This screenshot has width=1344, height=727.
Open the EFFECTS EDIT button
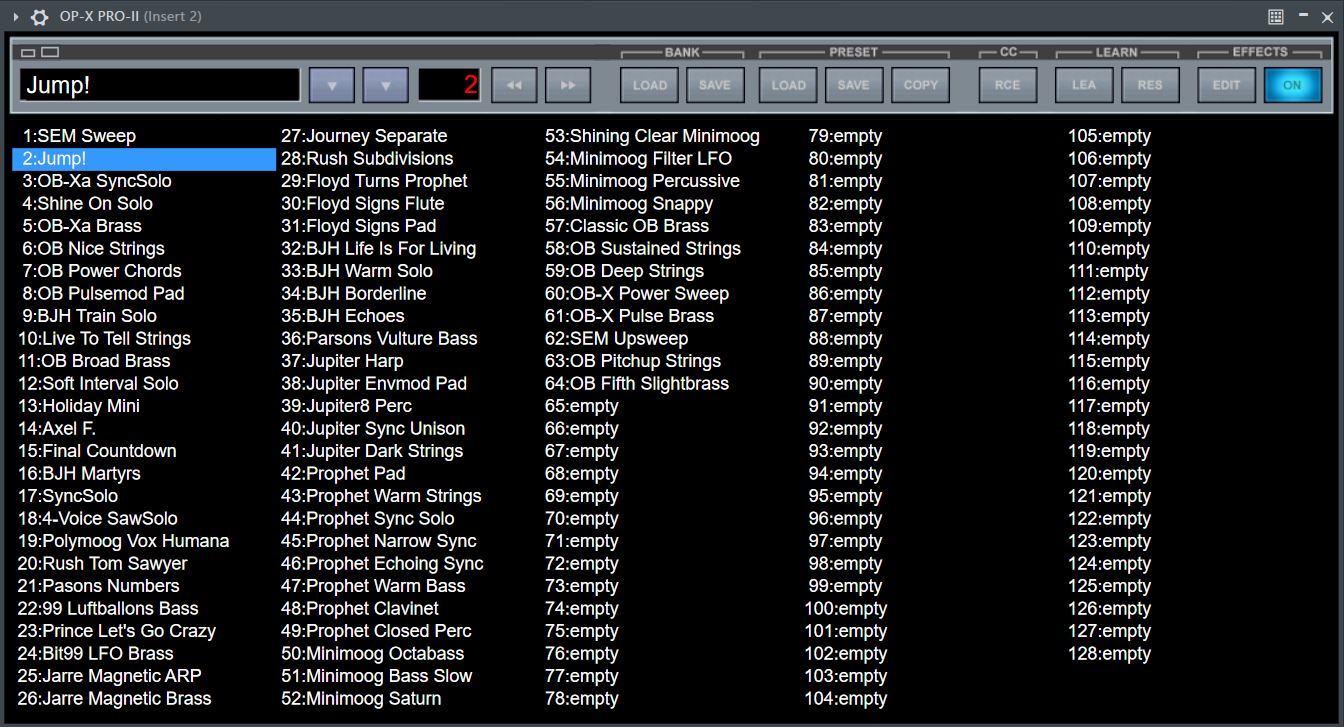[x=1227, y=85]
